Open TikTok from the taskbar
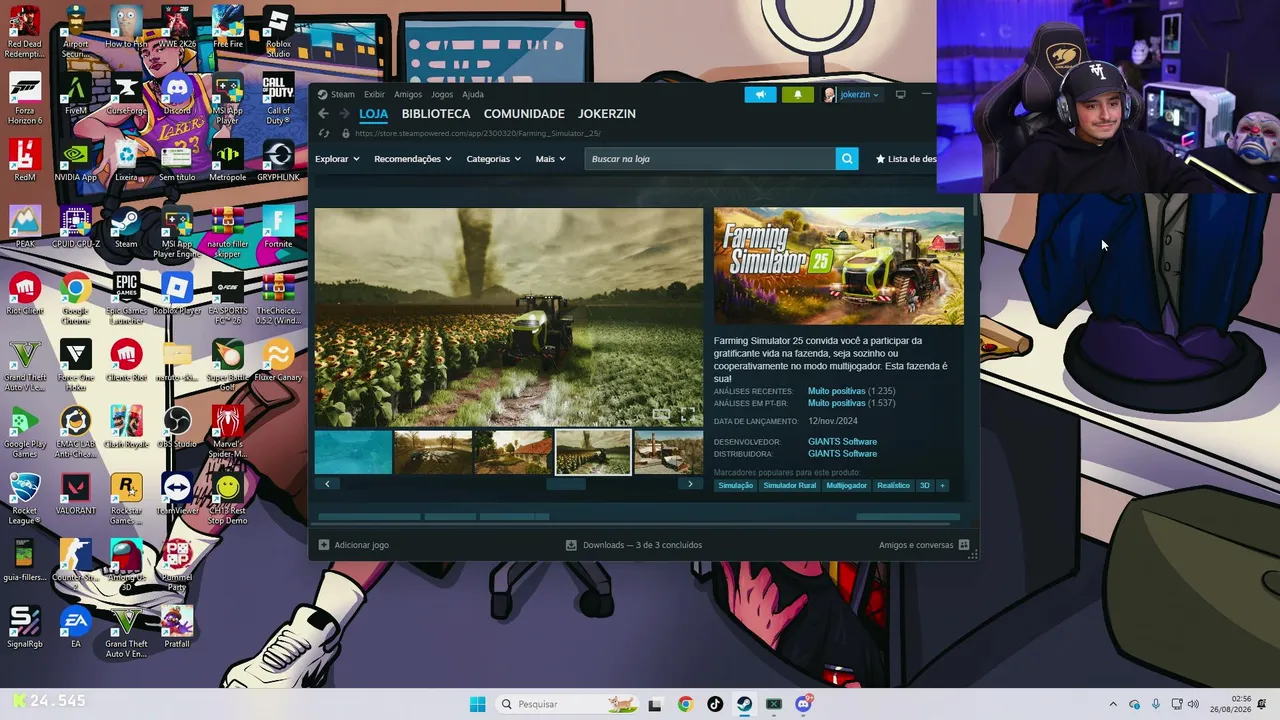Image resolution: width=1280 pixels, height=720 pixels. tap(715, 704)
